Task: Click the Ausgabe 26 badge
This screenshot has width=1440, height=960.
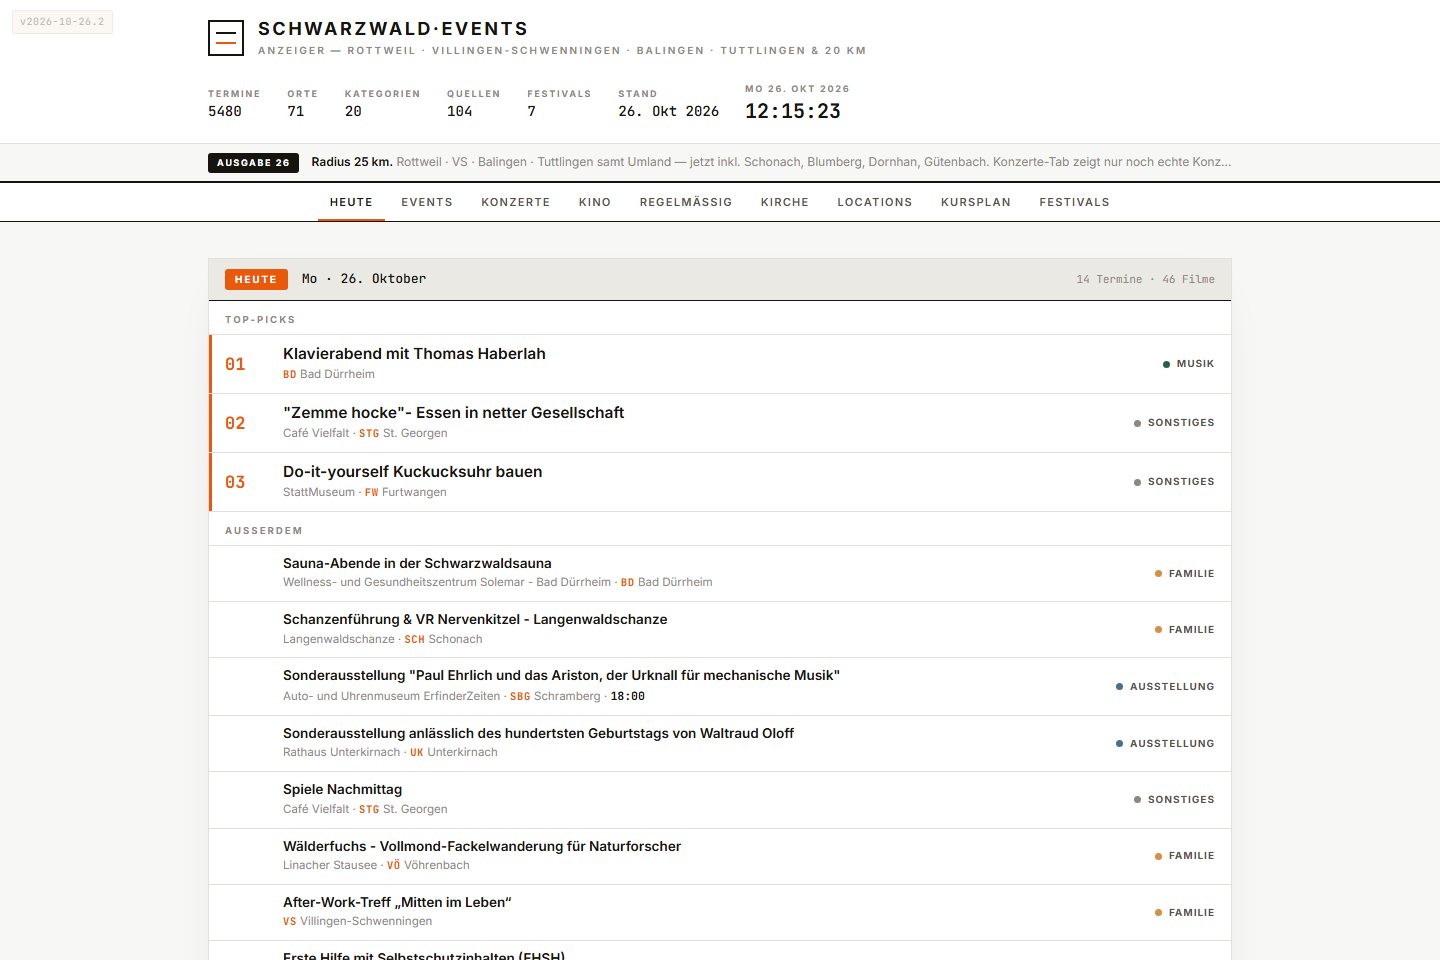Action: pos(253,162)
